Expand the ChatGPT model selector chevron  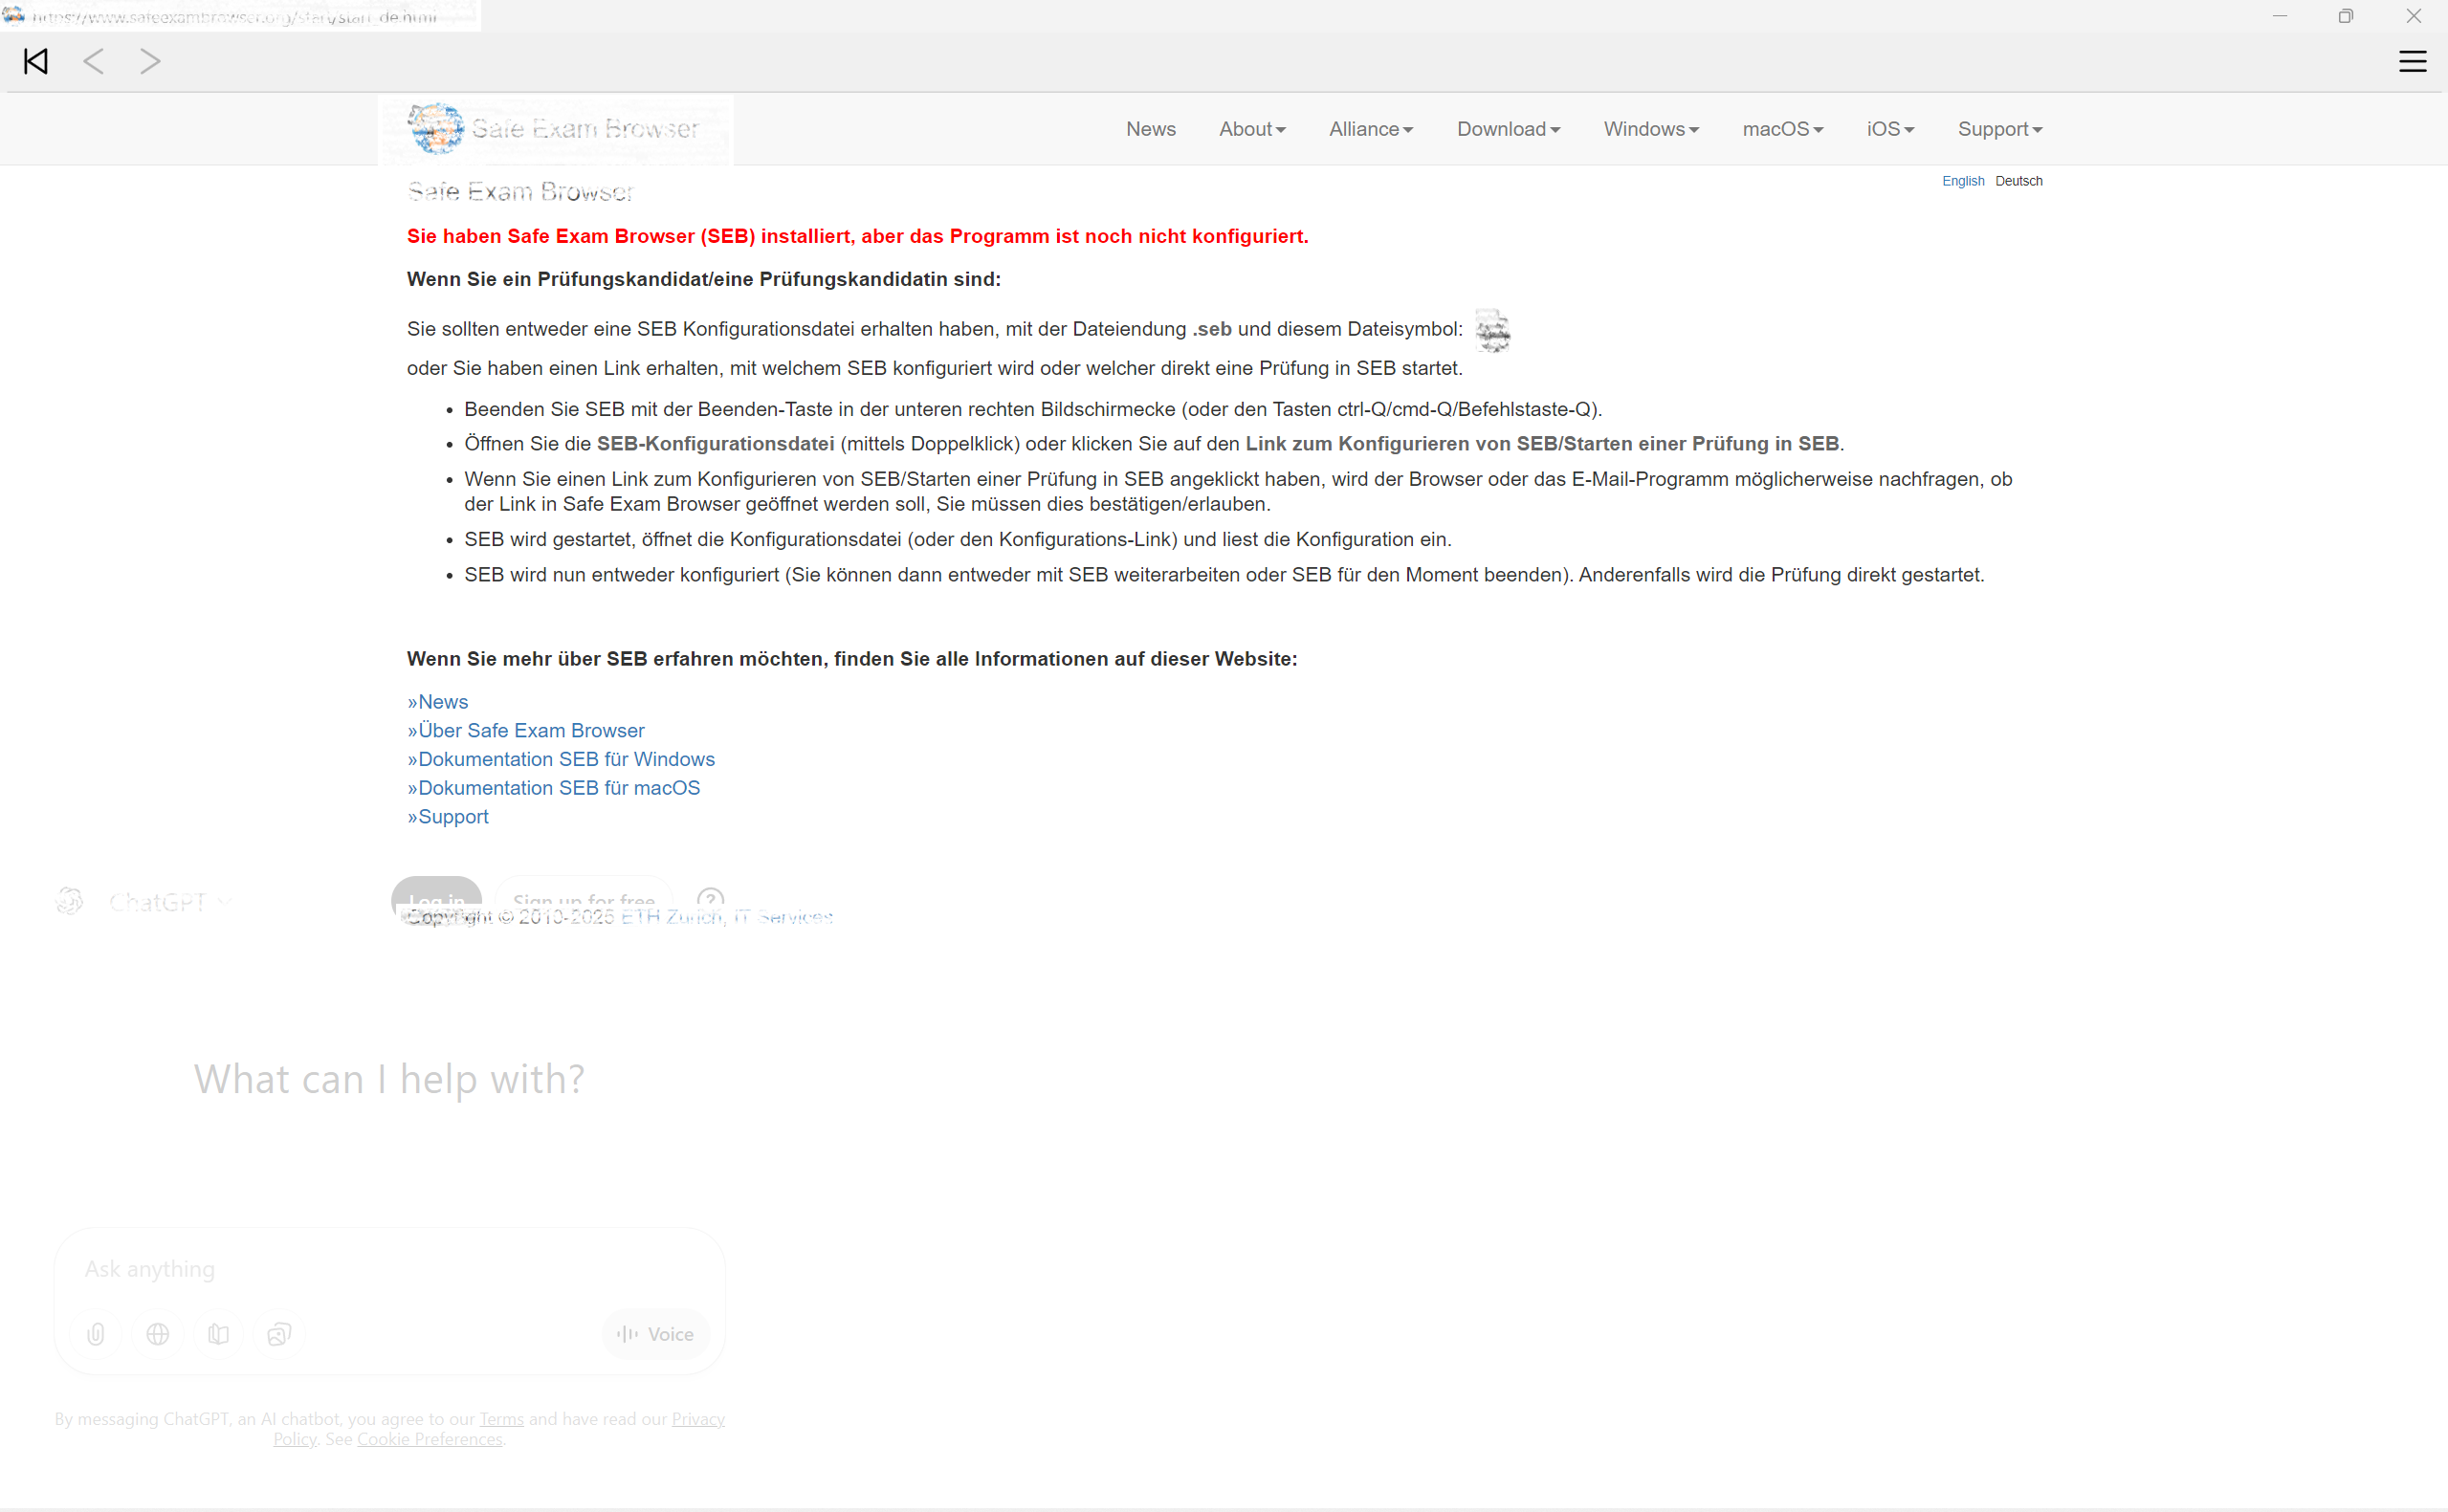tap(224, 901)
